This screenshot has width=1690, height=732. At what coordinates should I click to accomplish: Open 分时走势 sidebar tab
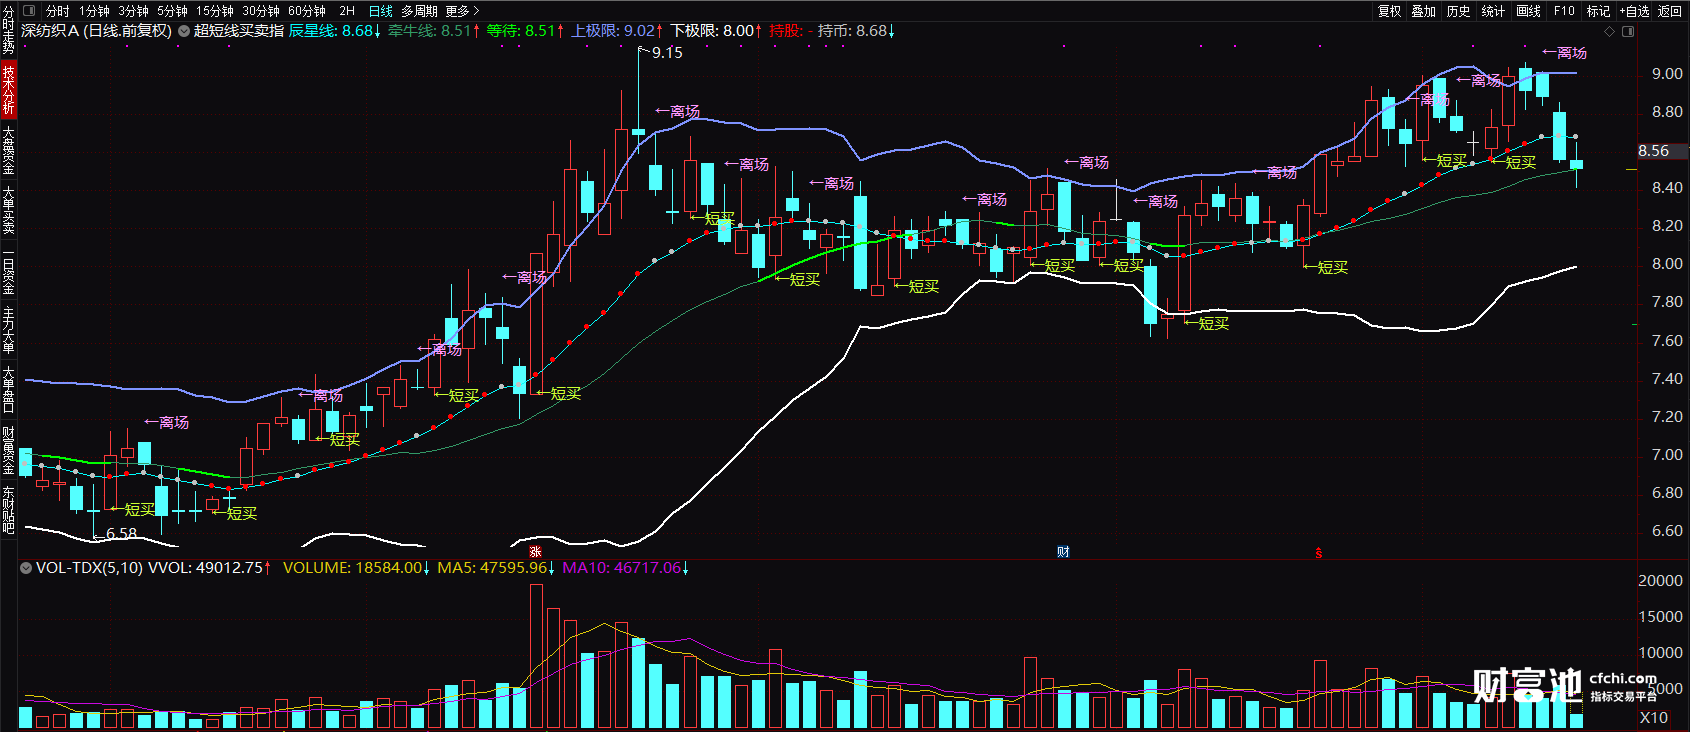[x=8, y=30]
